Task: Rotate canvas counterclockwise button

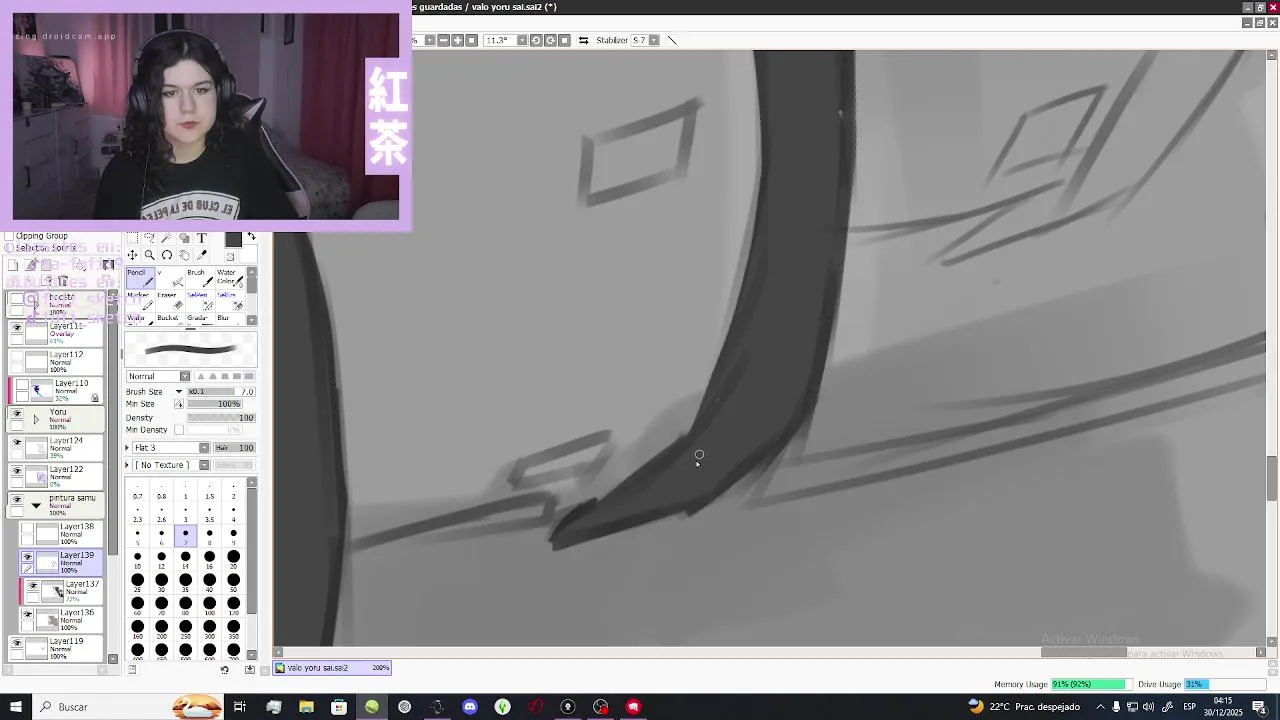Action: click(536, 40)
